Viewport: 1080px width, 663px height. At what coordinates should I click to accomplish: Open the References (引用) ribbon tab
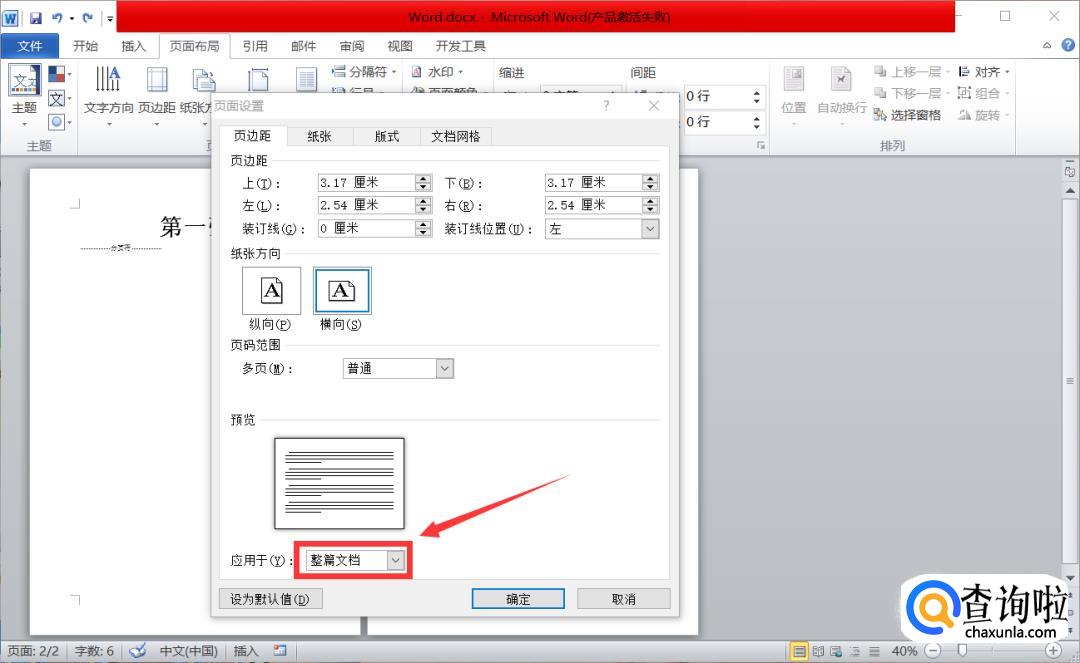[x=255, y=45]
